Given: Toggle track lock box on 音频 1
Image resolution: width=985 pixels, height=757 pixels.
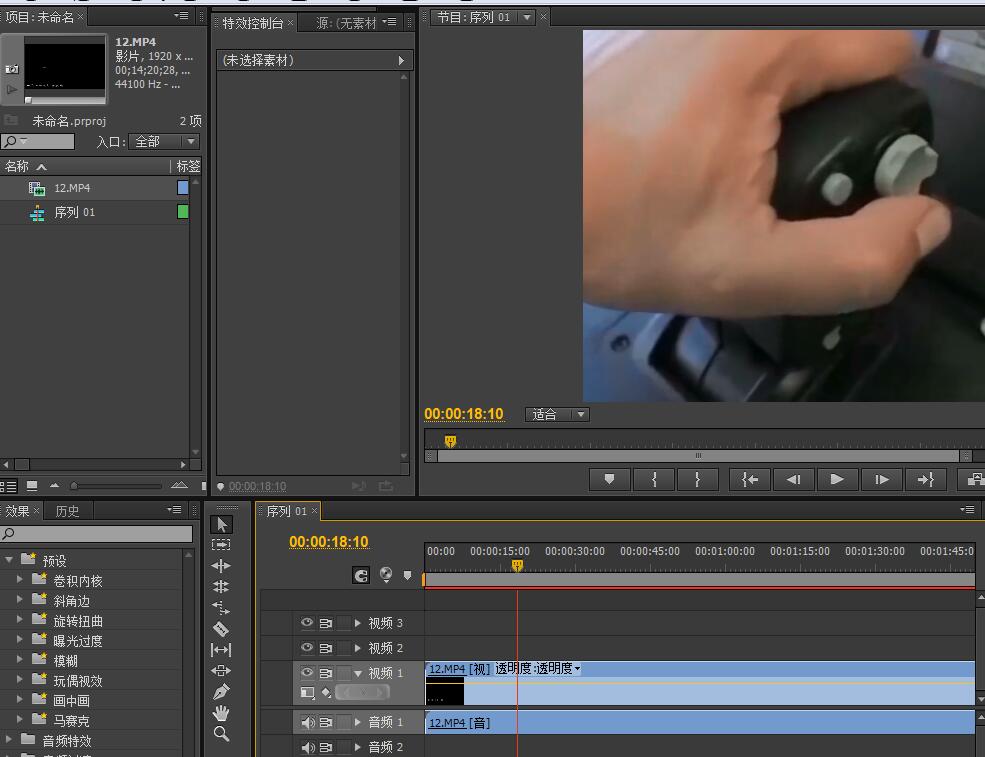Looking at the screenshot, I should [x=344, y=722].
